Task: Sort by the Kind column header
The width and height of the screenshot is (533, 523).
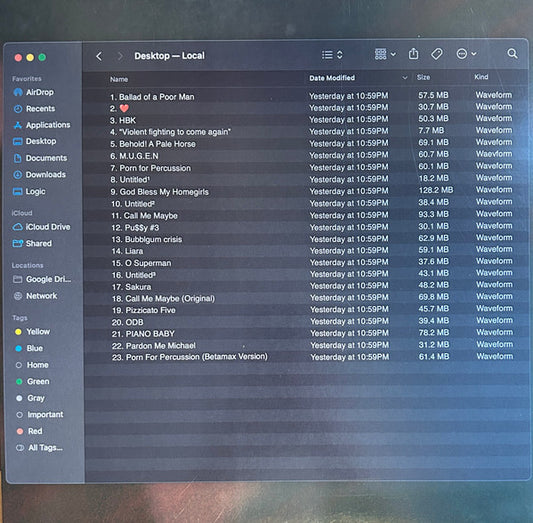Action: click(x=481, y=77)
